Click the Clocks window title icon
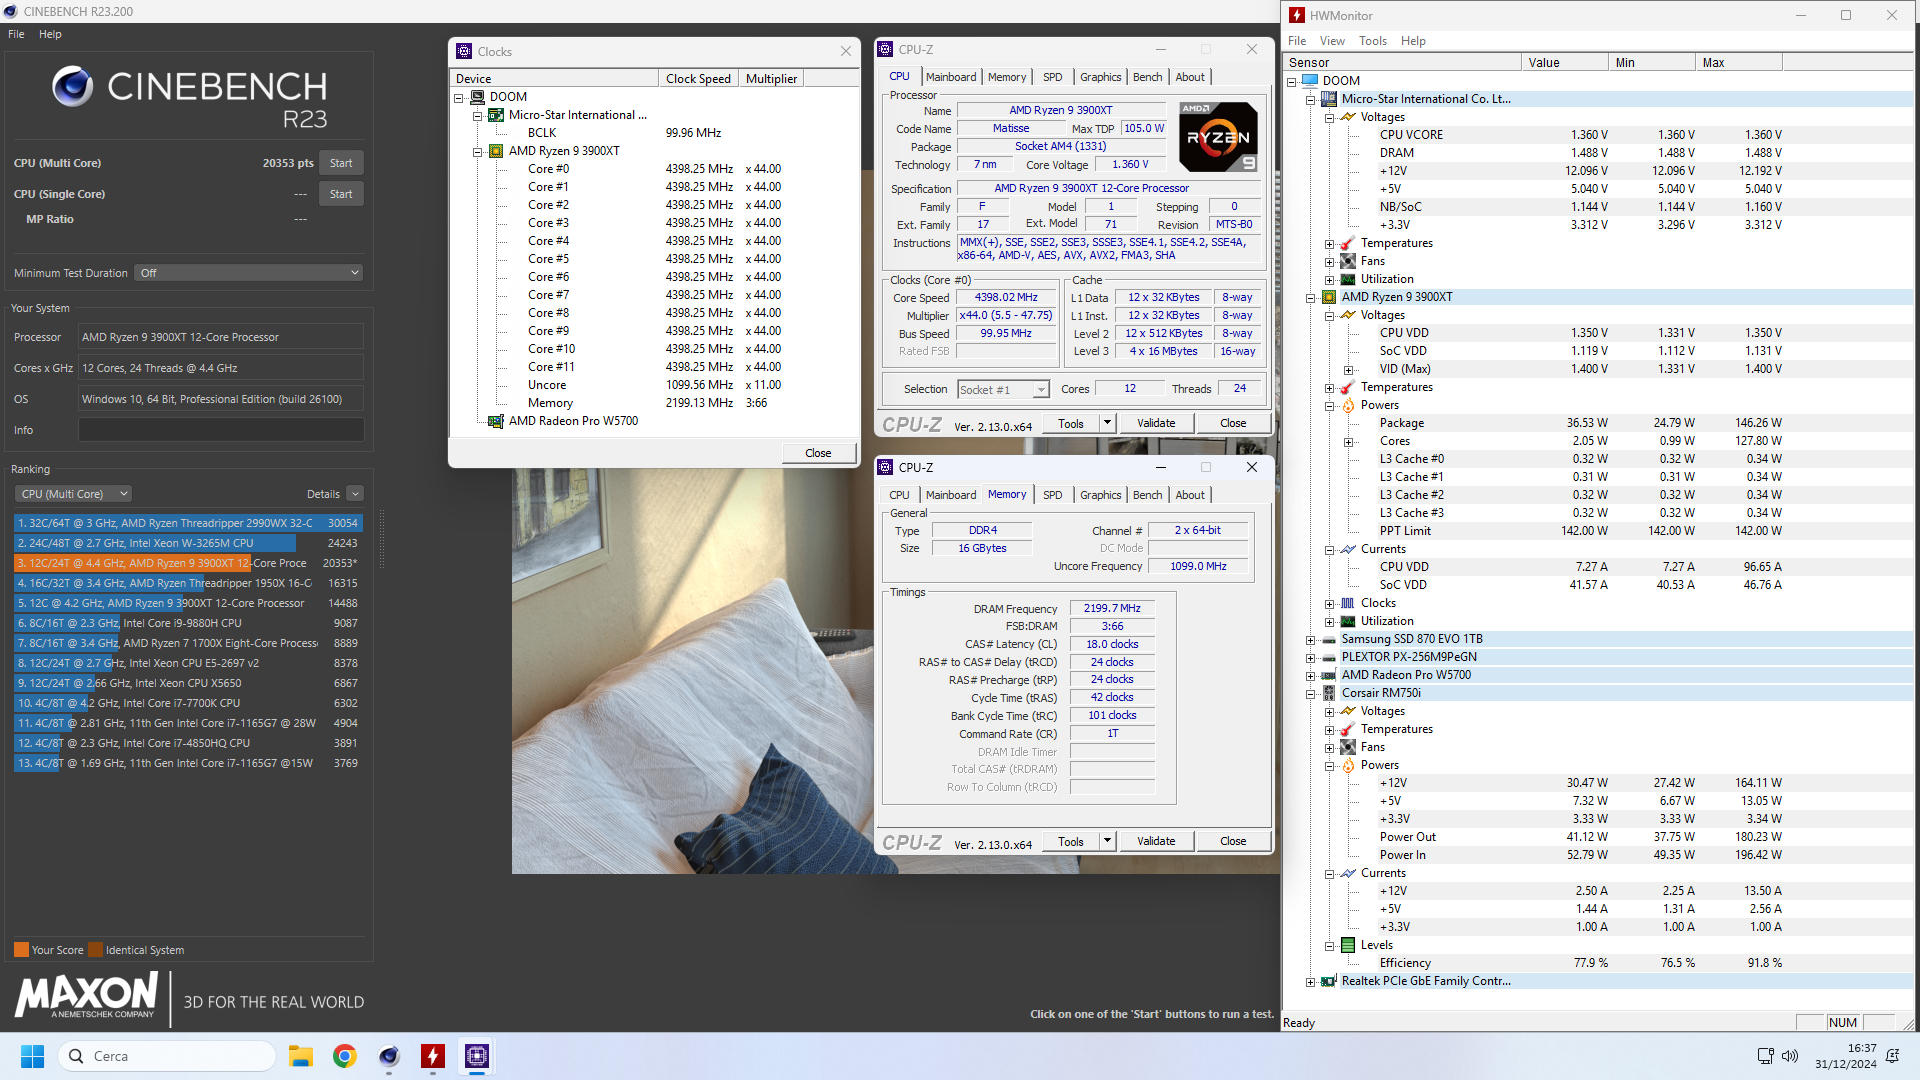The width and height of the screenshot is (1920, 1080). (x=464, y=51)
